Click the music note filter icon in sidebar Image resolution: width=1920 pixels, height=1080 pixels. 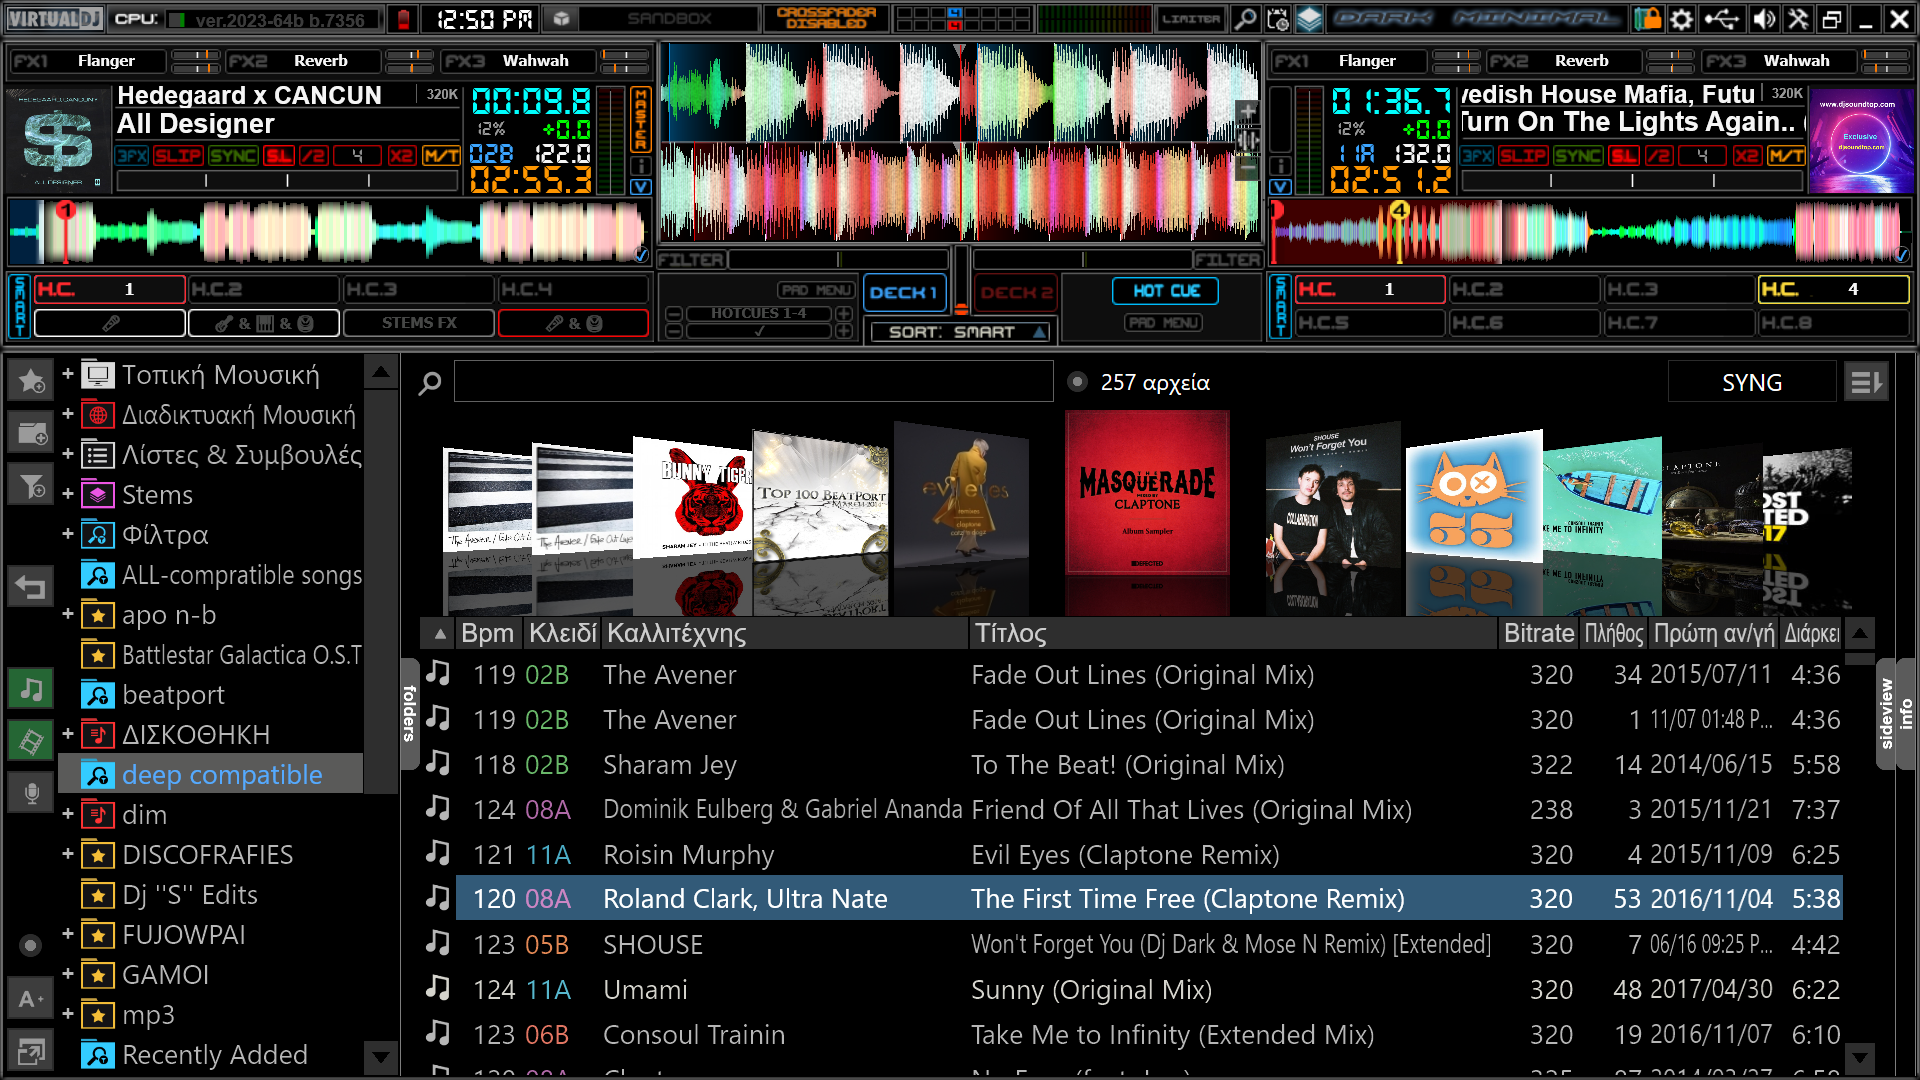click(x=31, y=689)
